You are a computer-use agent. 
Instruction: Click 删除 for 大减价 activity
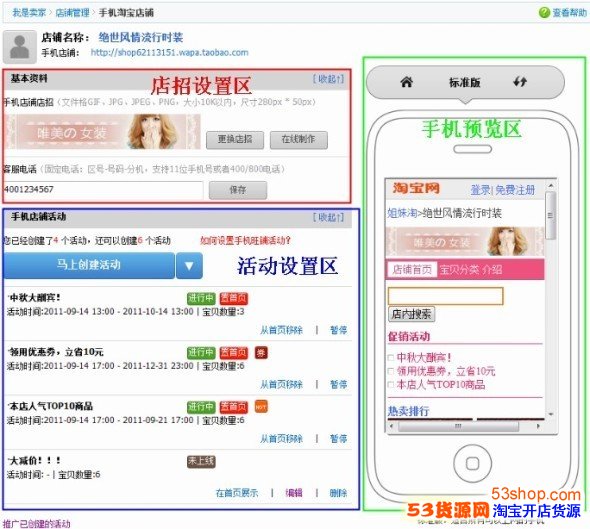[x=338, y=493]
